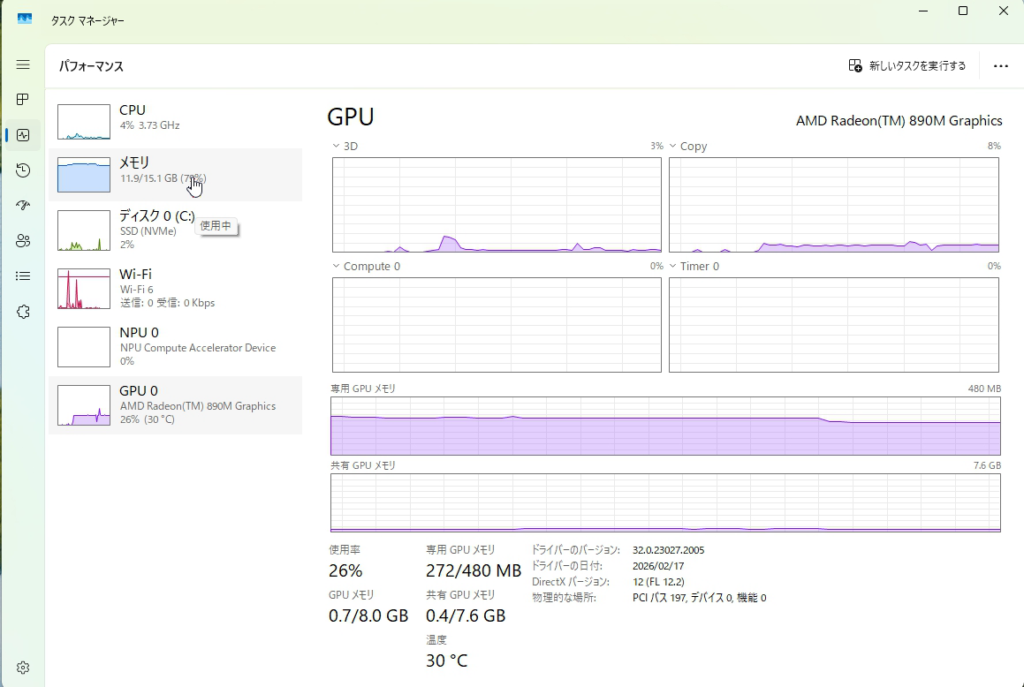Viewport: 1024px width, 687px height.
Task: Expand the Copy engine graph dropdown
Action: coord(673,146)
